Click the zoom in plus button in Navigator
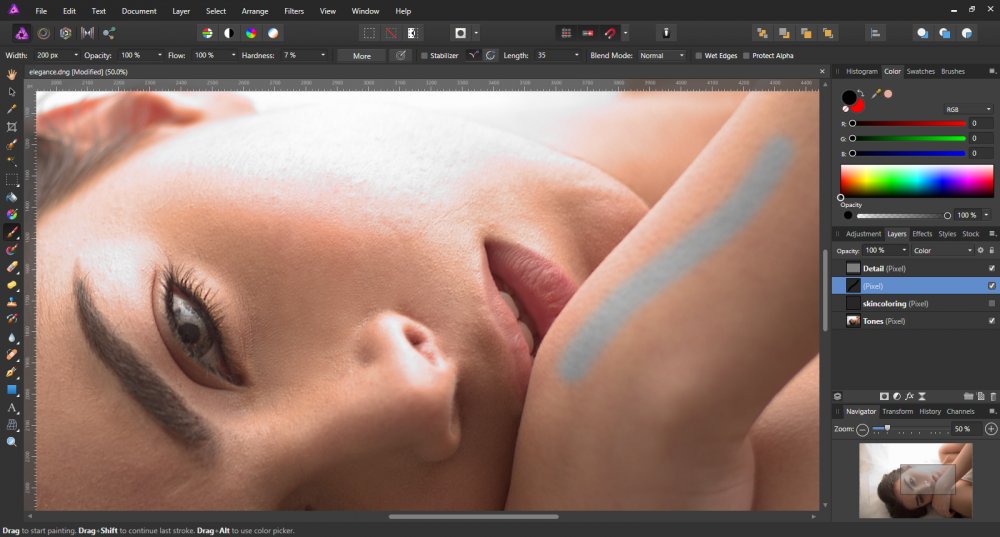 (990, 428)
